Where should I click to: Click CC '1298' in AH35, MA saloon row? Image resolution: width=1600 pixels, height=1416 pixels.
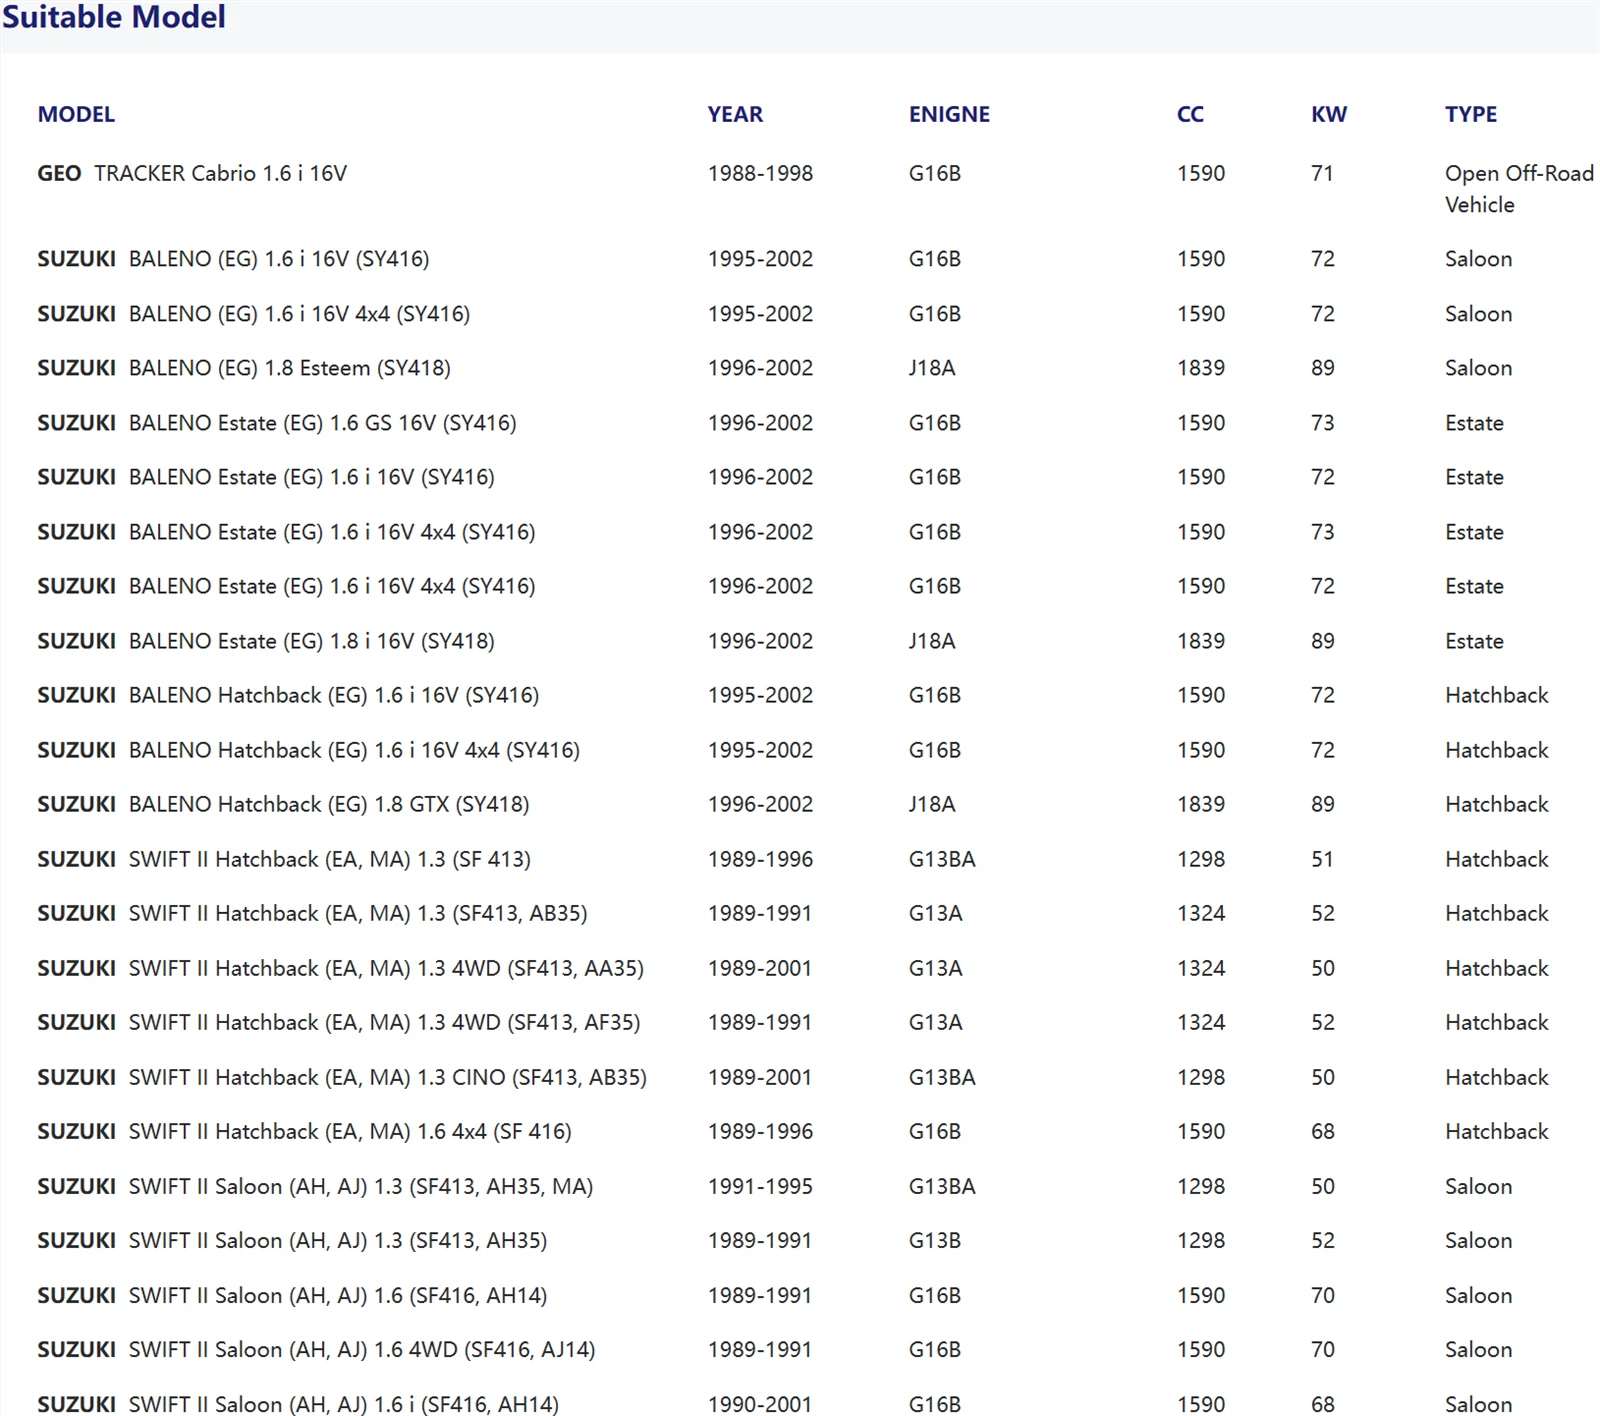[1201, 1186]
